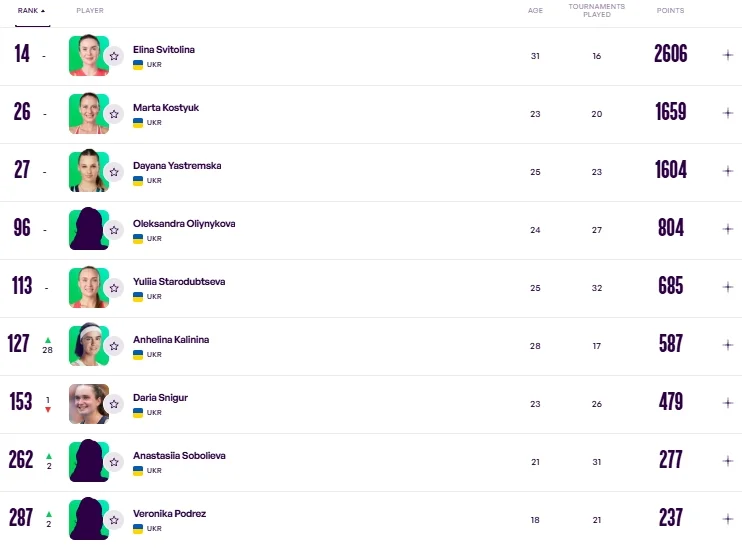Click plus icon on Daria Snigur's row
Image resolution: width=742 pixels, height=549 pixels.
728,403
